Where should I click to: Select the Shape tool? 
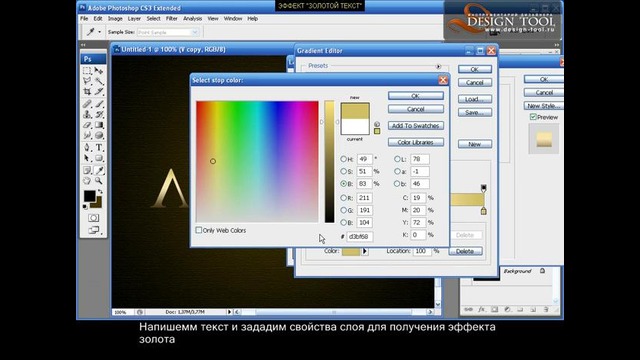tap(99, 158)
